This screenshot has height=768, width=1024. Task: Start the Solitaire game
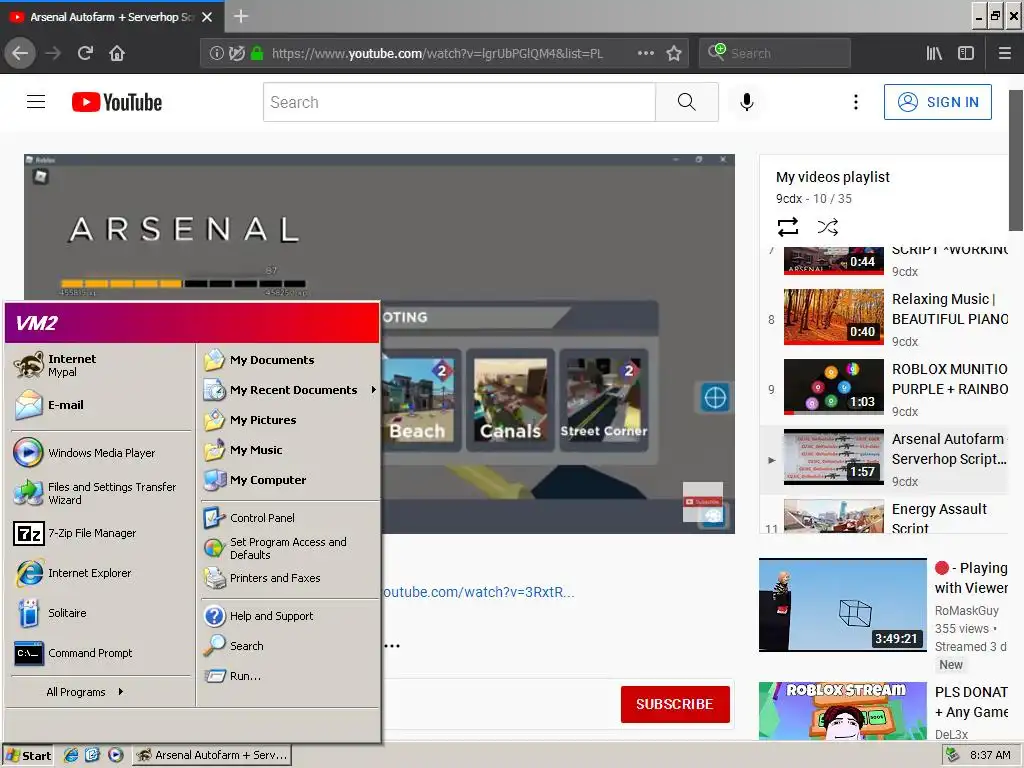pyautogui.click(x=101, y=613)
